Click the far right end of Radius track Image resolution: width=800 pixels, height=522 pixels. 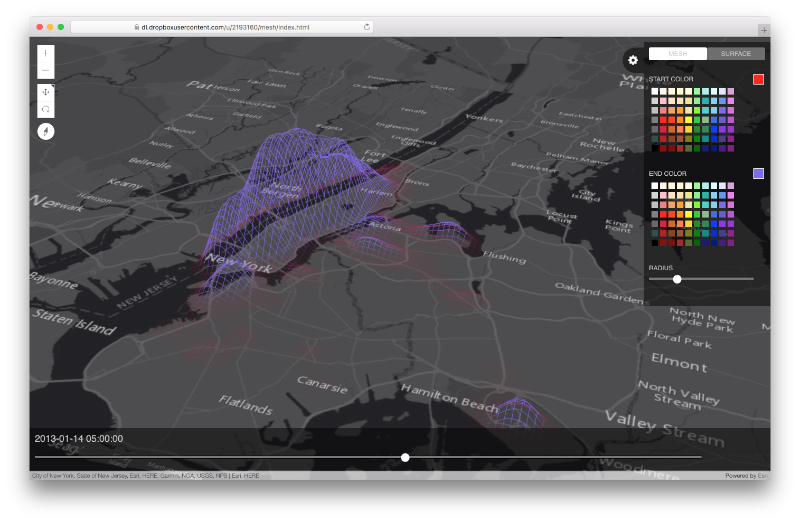tap(753, 279)
